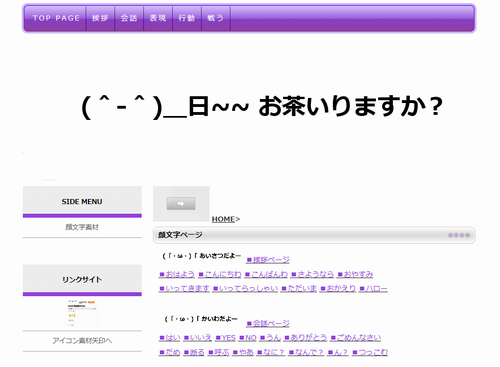Open the おやすみ kaomoji link
Viewport: 500px width, 367px height.
coord(355,274)
